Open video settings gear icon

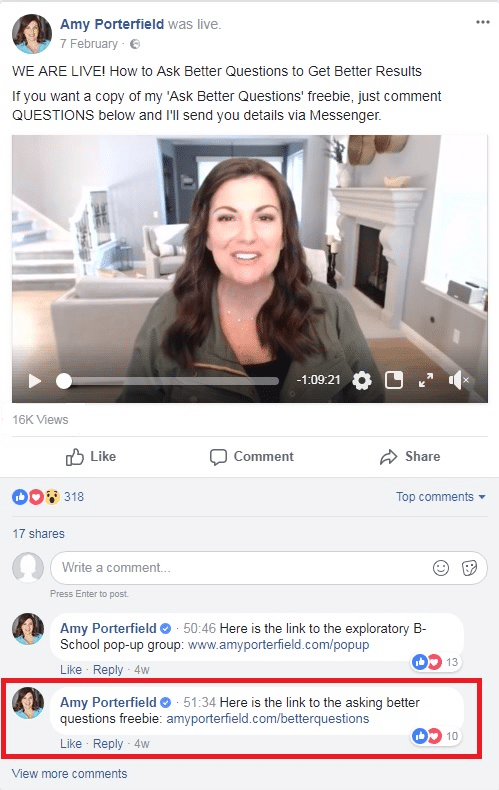tap(361, 380)
